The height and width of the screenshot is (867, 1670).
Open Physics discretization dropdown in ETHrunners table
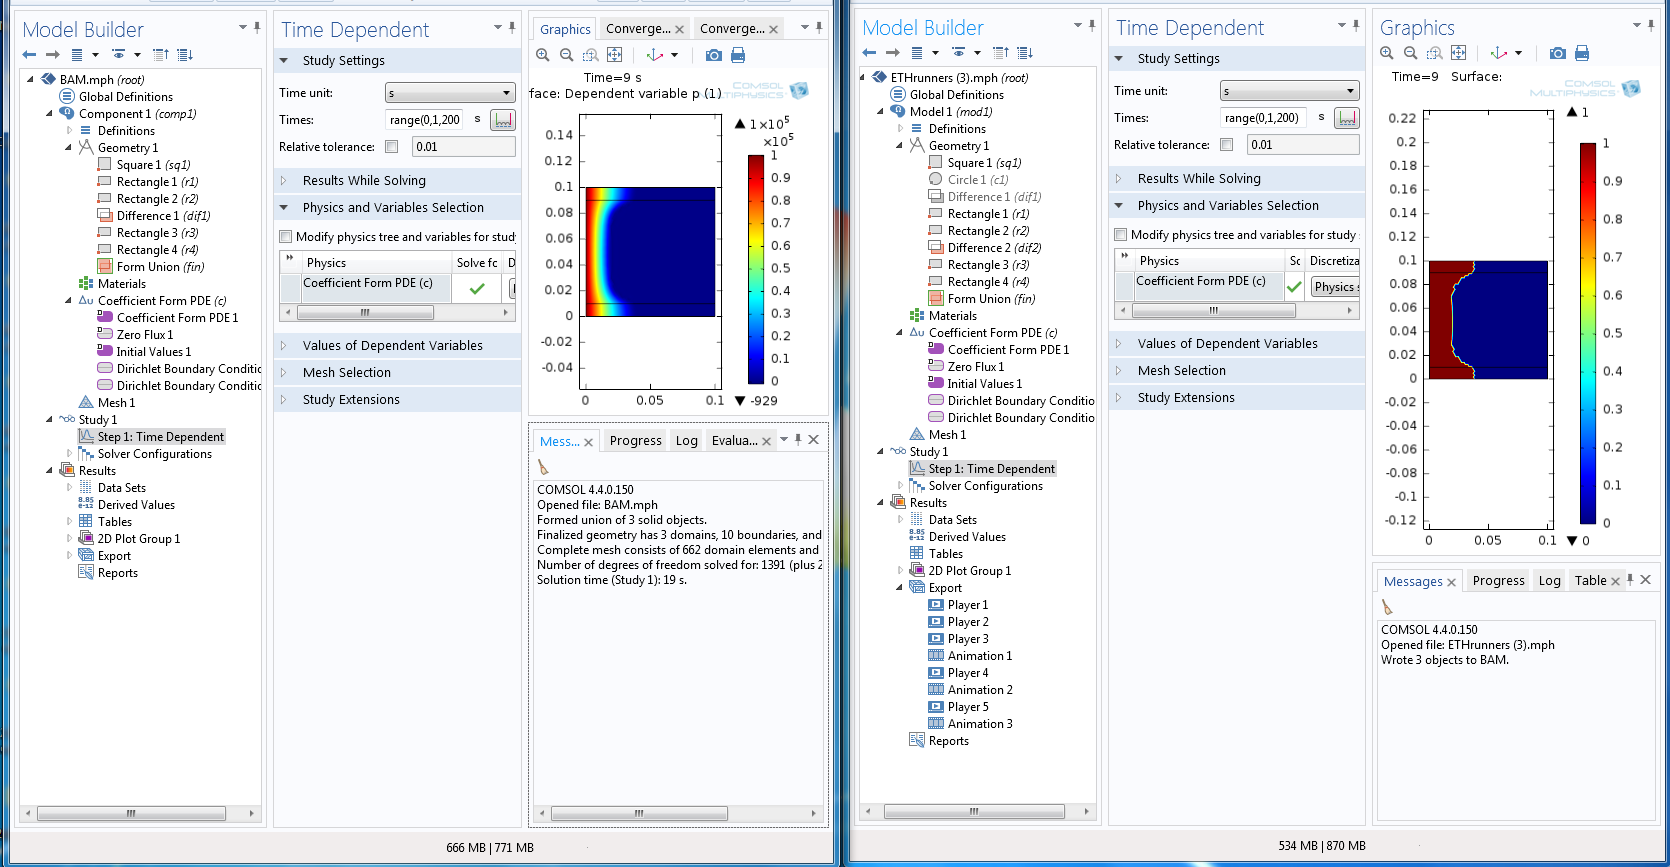point(1335,287)
